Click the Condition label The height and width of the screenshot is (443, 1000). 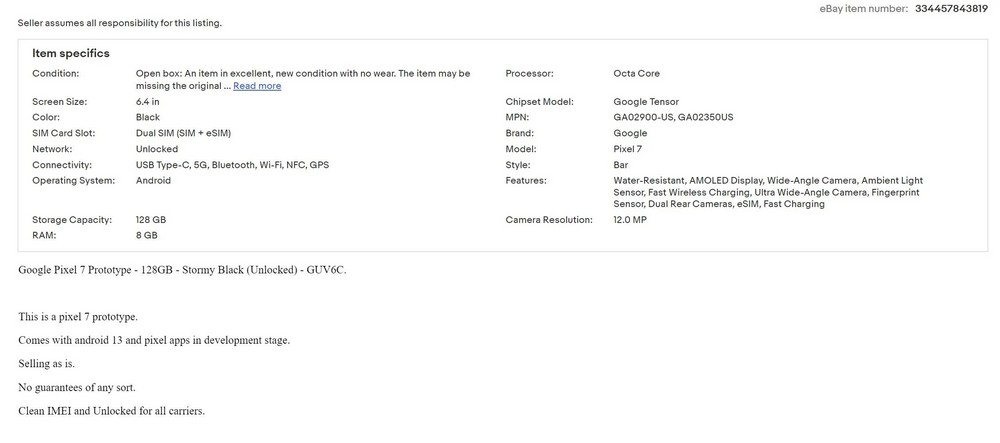pyautogui.click(x=55, y=73)
